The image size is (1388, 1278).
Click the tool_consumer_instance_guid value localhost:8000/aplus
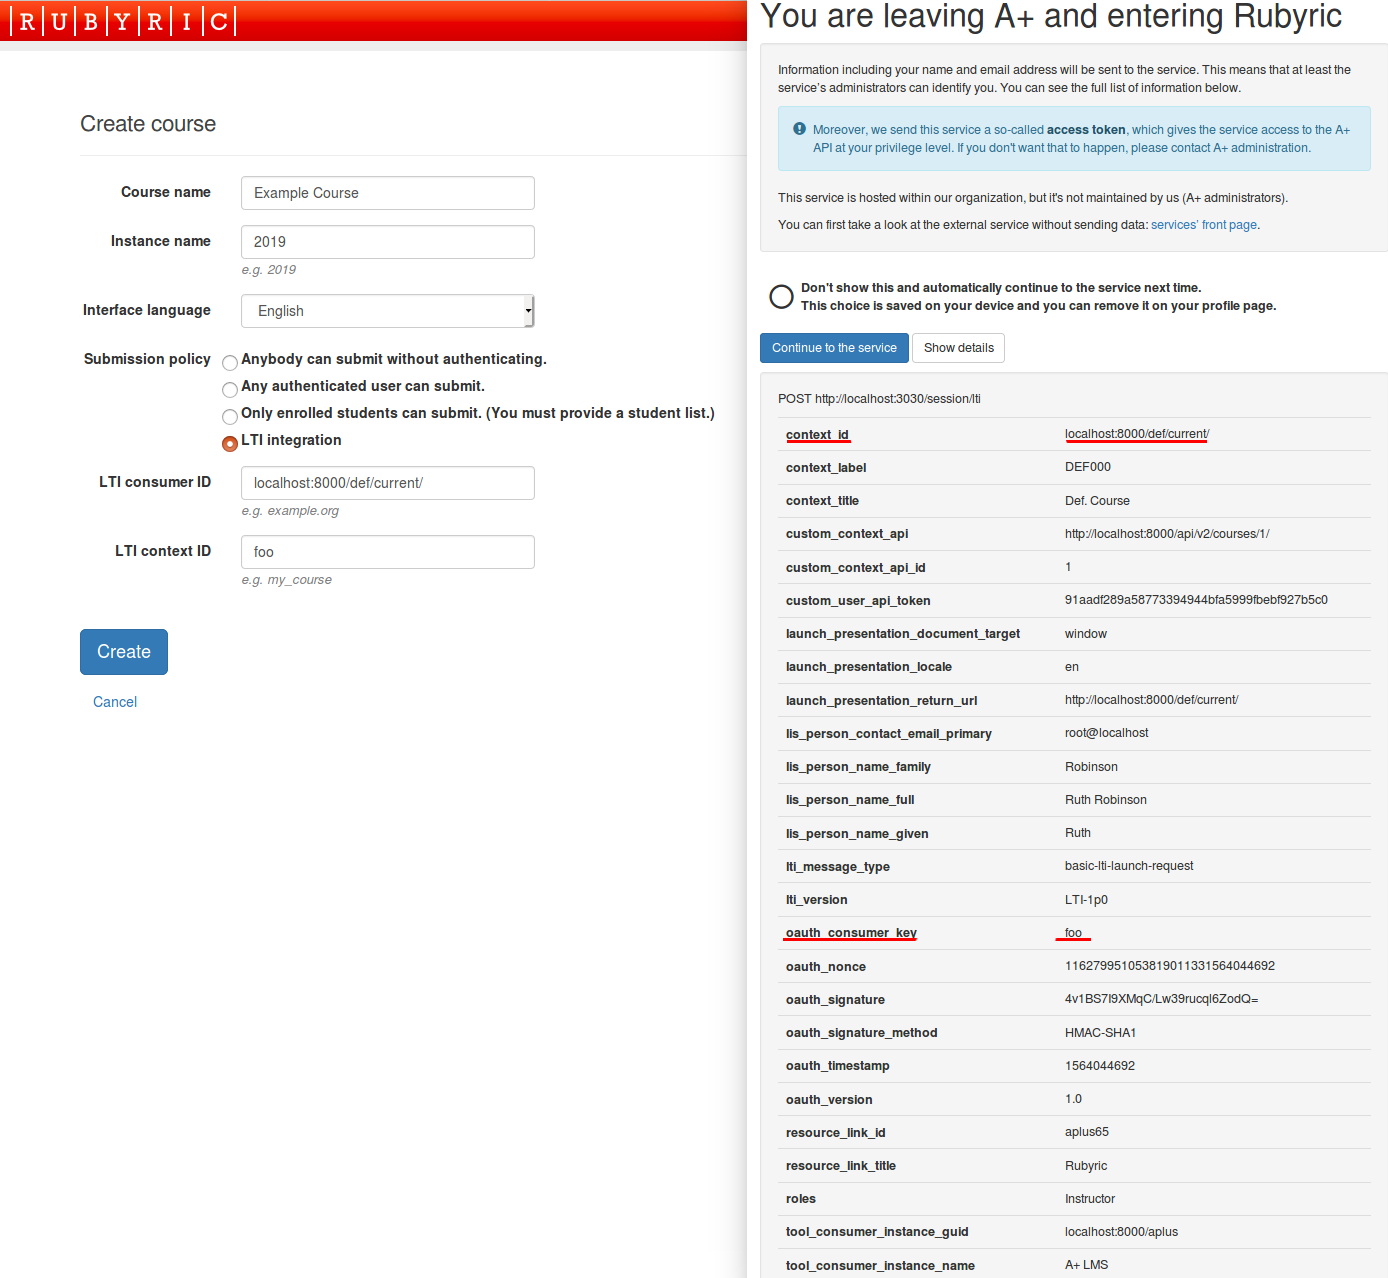coord(1121,1232)
